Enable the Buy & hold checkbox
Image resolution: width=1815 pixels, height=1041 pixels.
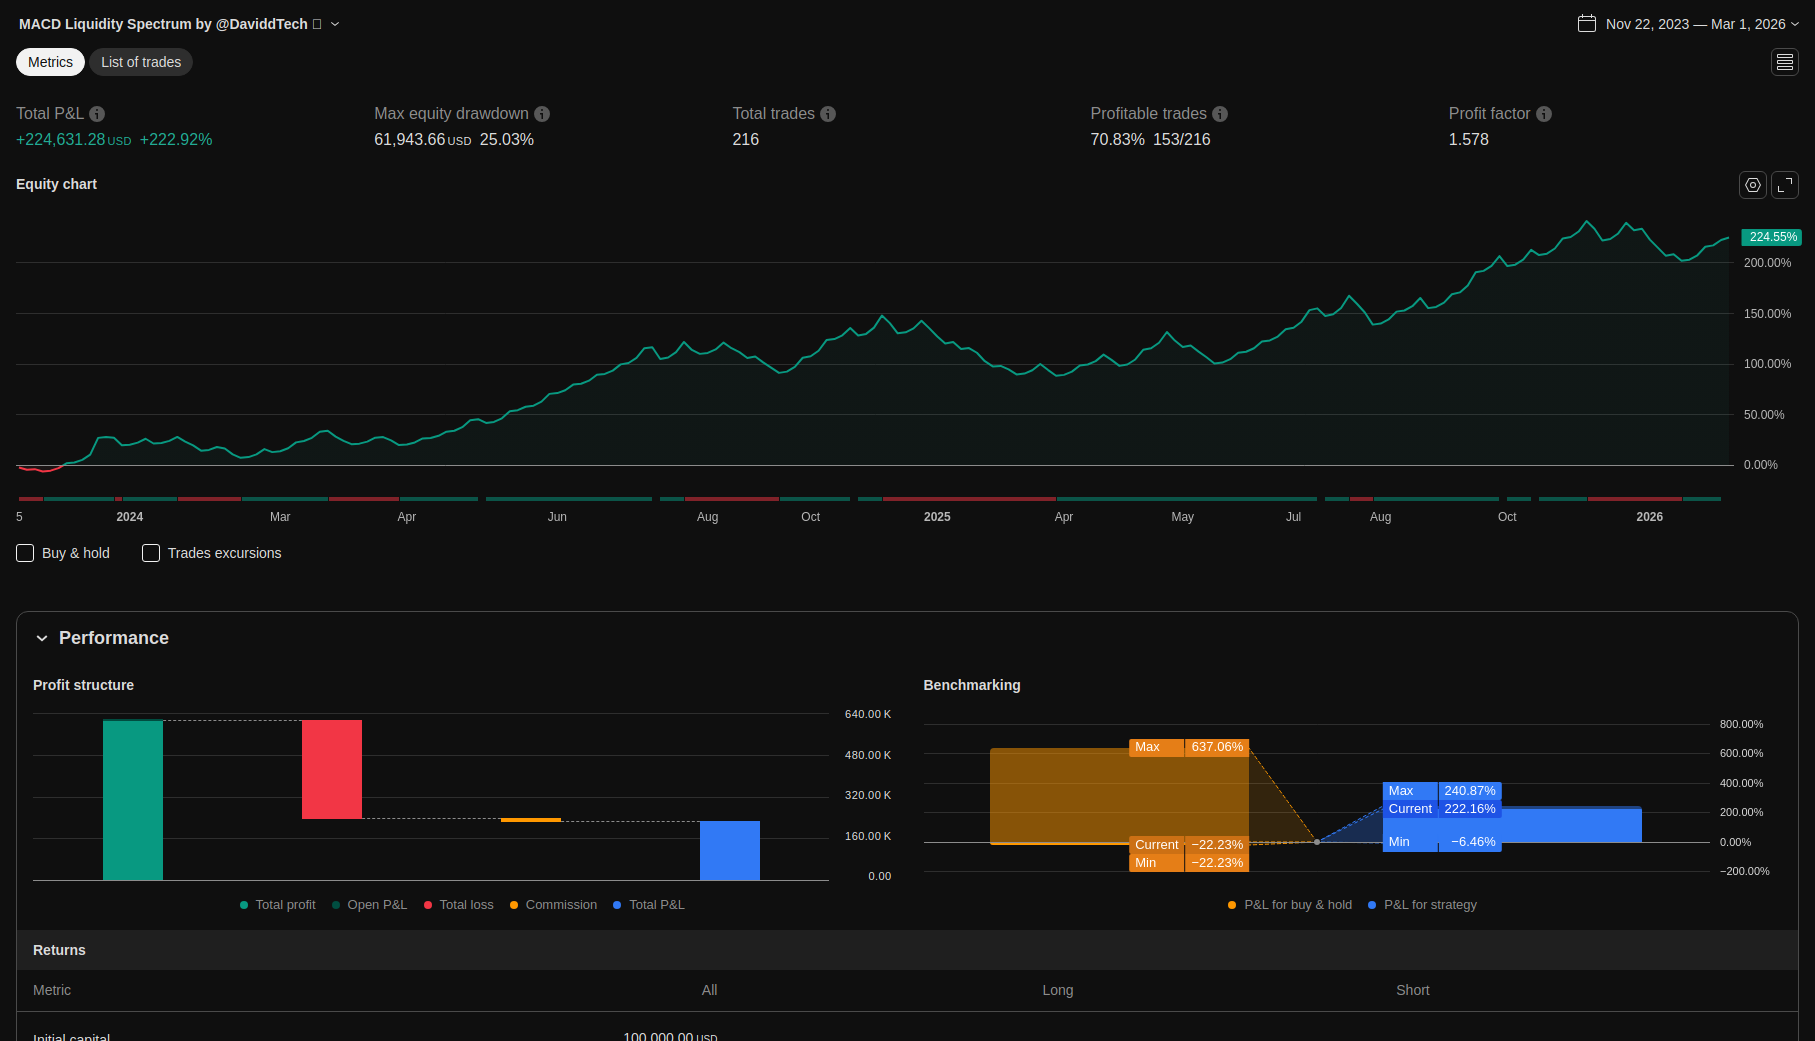26,553
